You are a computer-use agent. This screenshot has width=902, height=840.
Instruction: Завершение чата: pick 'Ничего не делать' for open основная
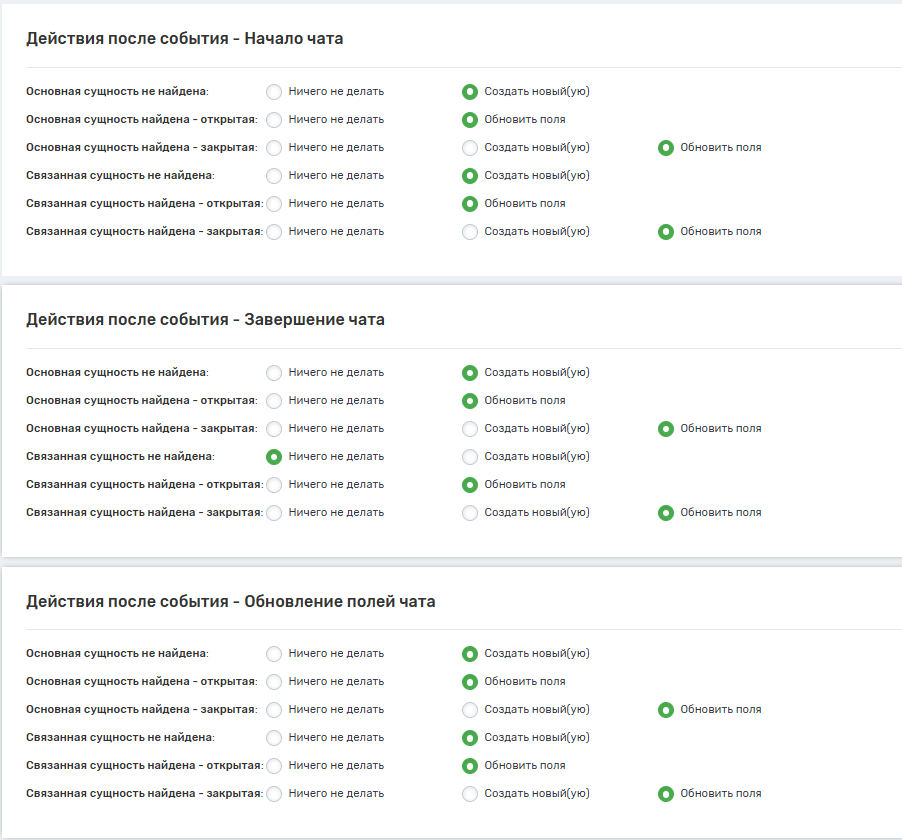[x=274, y=401]
